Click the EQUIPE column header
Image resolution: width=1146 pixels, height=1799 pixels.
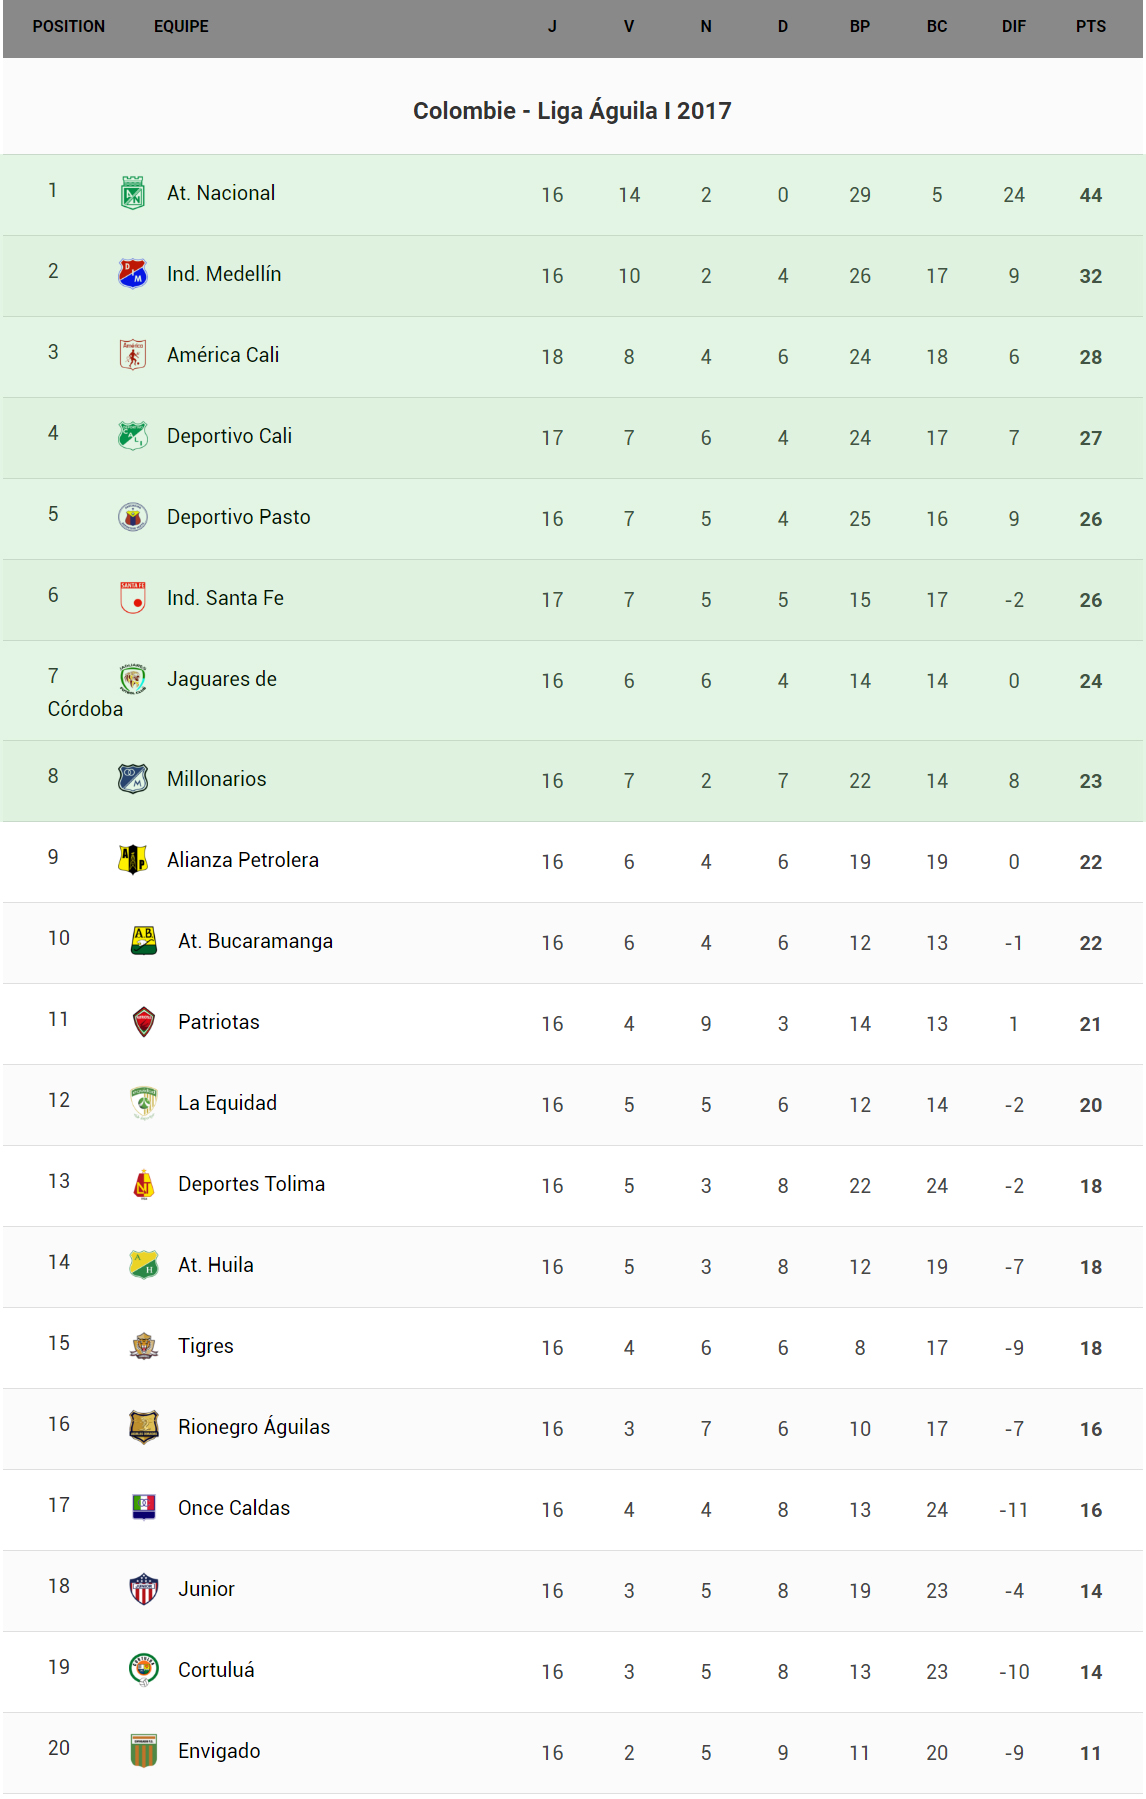pyautogui.click(x=181, y=27)
